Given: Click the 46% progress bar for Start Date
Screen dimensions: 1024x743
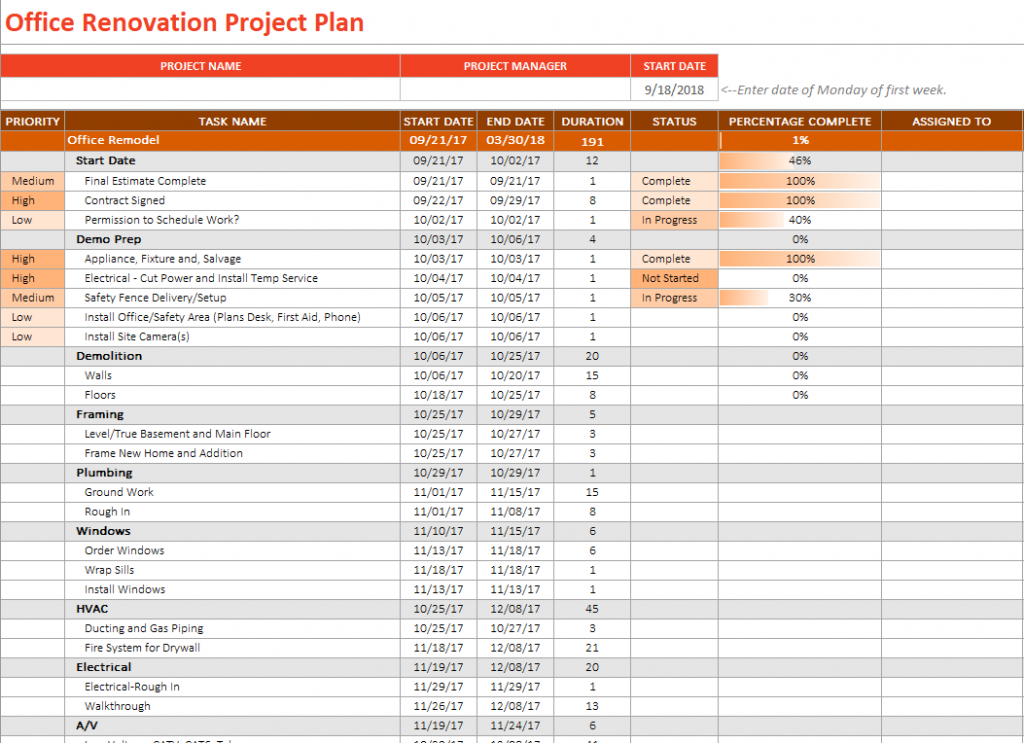Looking at the screenshot, I should pos(800,160).
